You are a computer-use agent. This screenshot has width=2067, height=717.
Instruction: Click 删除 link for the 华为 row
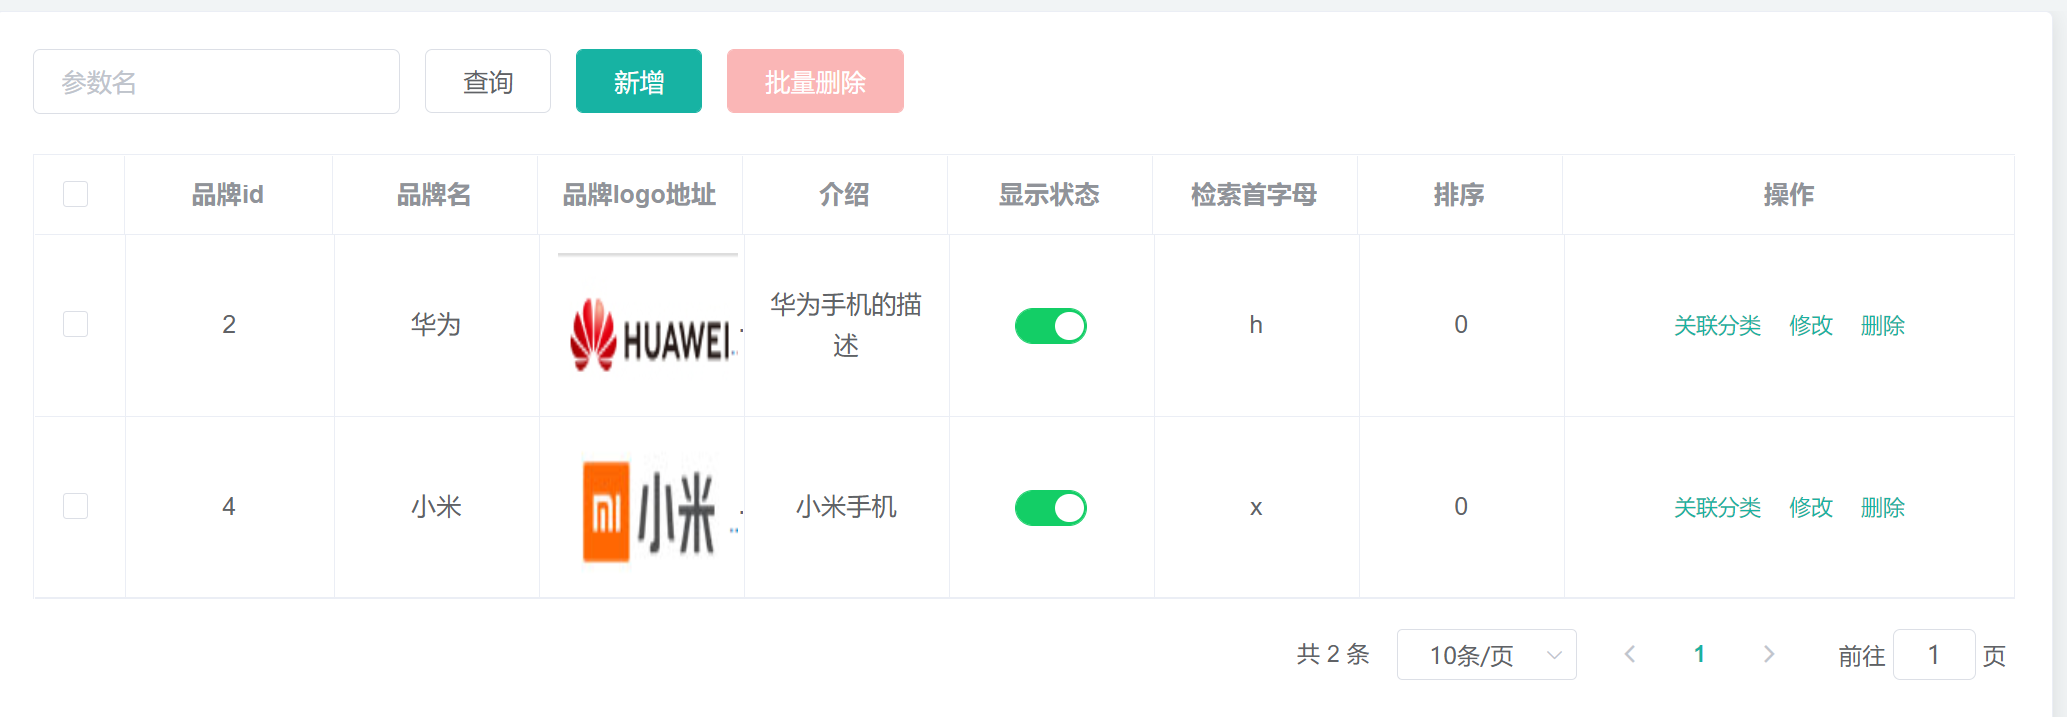point(1882,326)
